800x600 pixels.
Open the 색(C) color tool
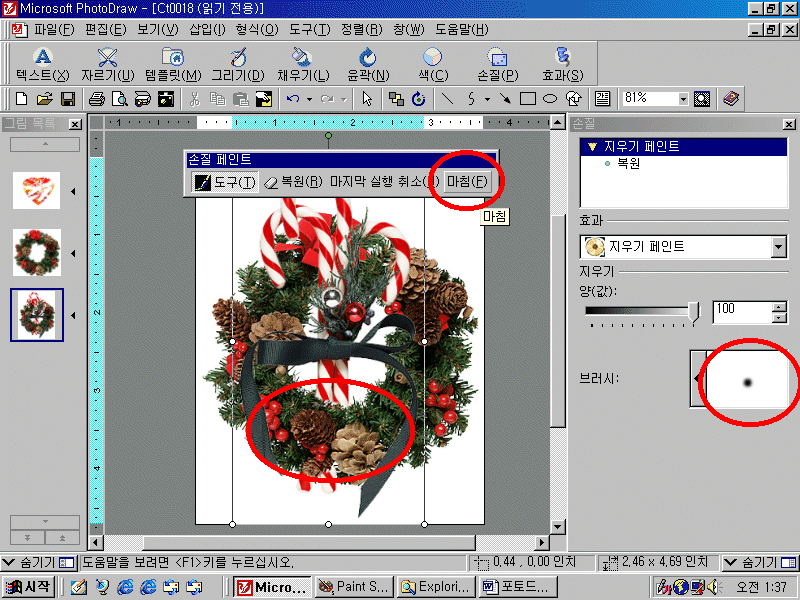click(433, 65)
